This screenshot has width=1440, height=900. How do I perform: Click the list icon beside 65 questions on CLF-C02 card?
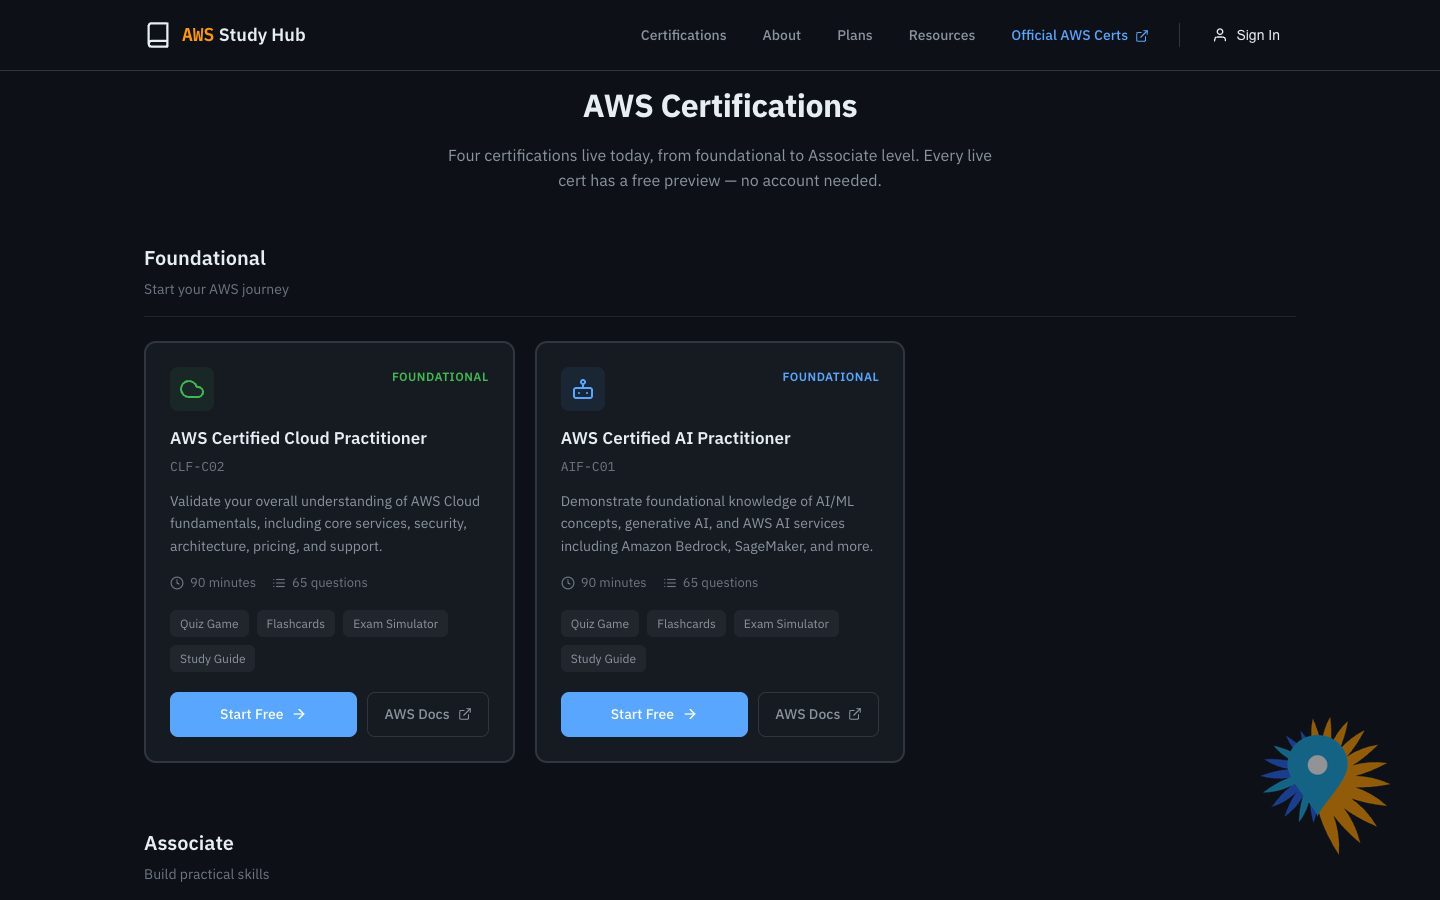[x=279, y=583]
